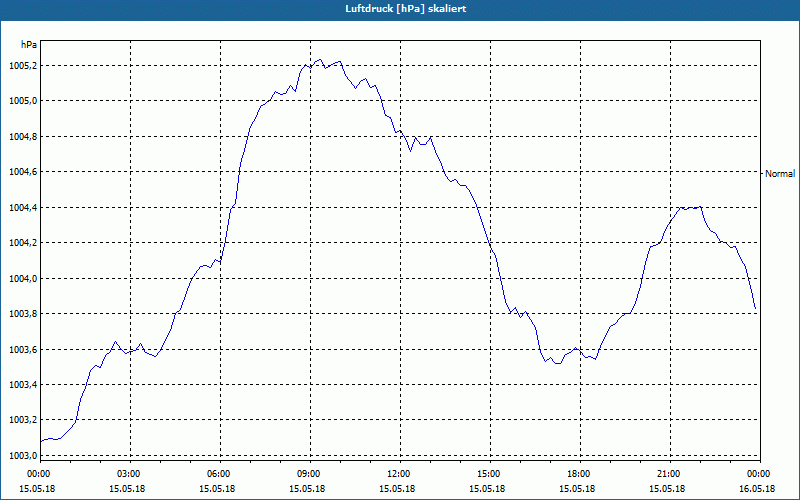Screen dimensions: 800x500
Task: Click the 21:00 time axis label
Action: (x=668, y=474)
